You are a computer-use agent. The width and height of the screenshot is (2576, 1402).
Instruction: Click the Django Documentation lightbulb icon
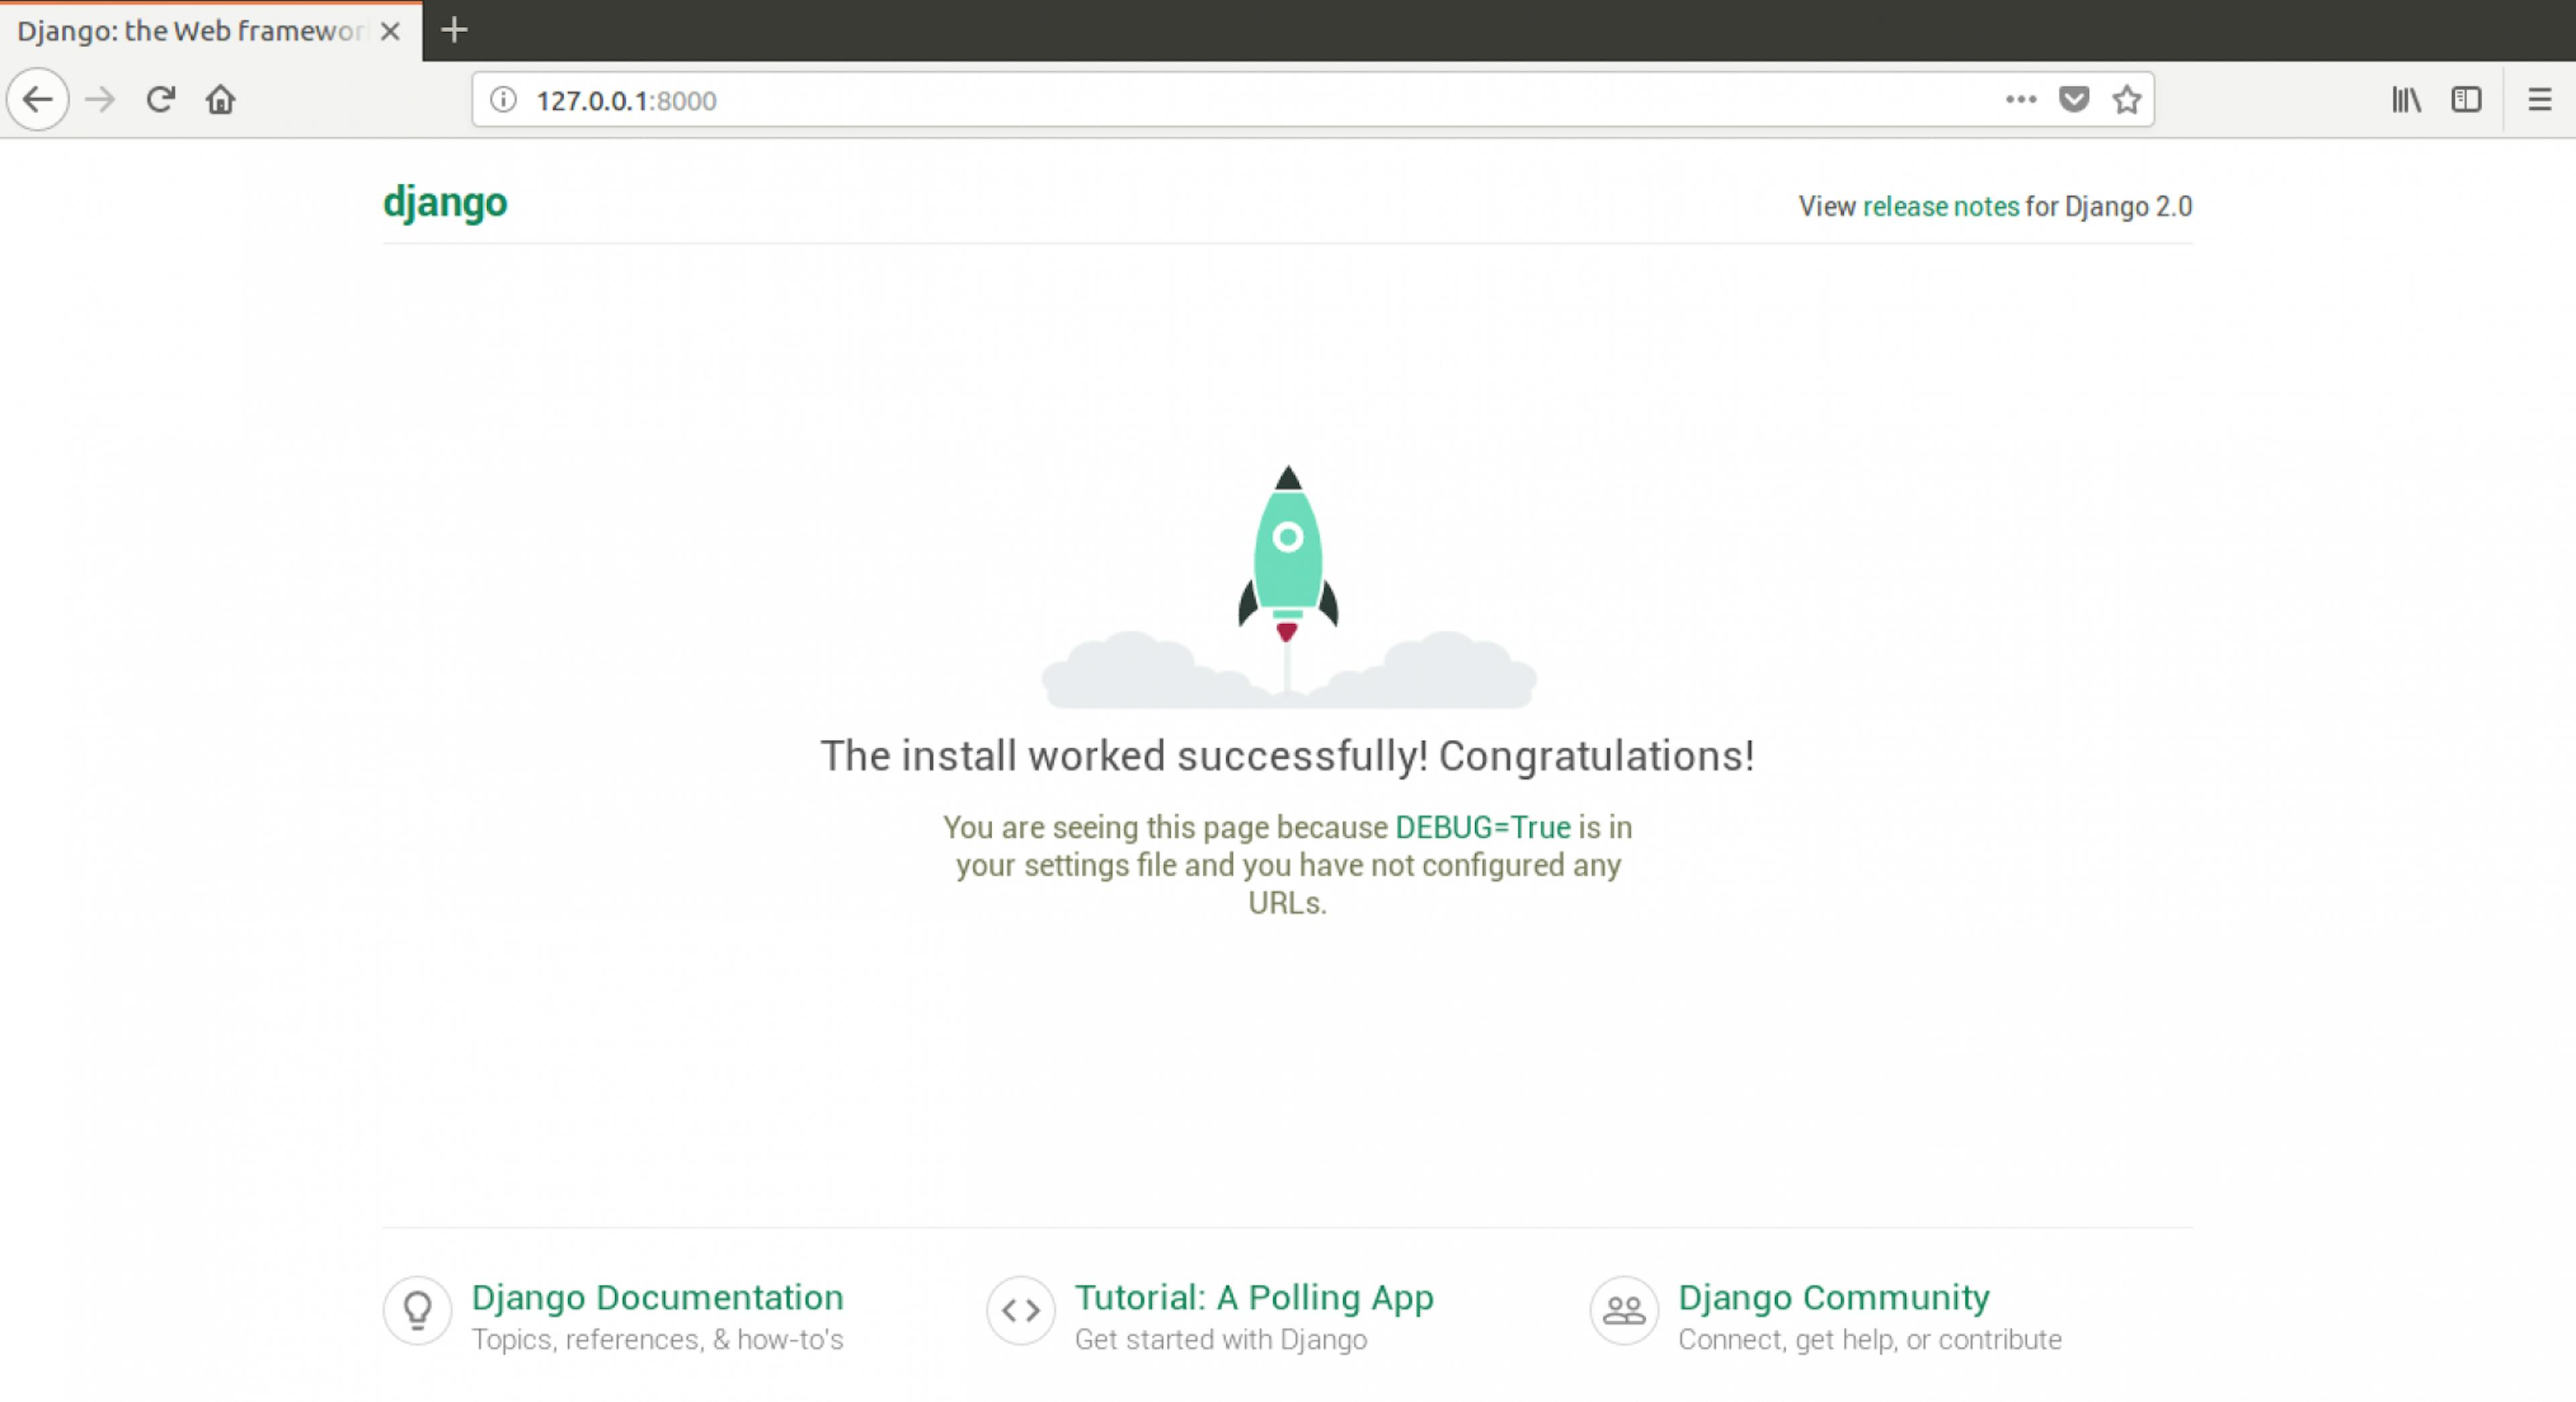[x=417, y=1311]
